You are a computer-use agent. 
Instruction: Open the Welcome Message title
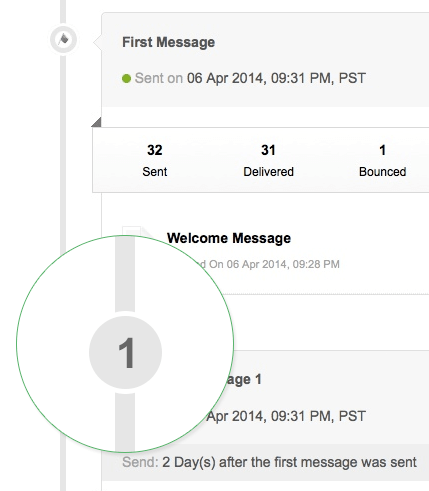(229, 238)
